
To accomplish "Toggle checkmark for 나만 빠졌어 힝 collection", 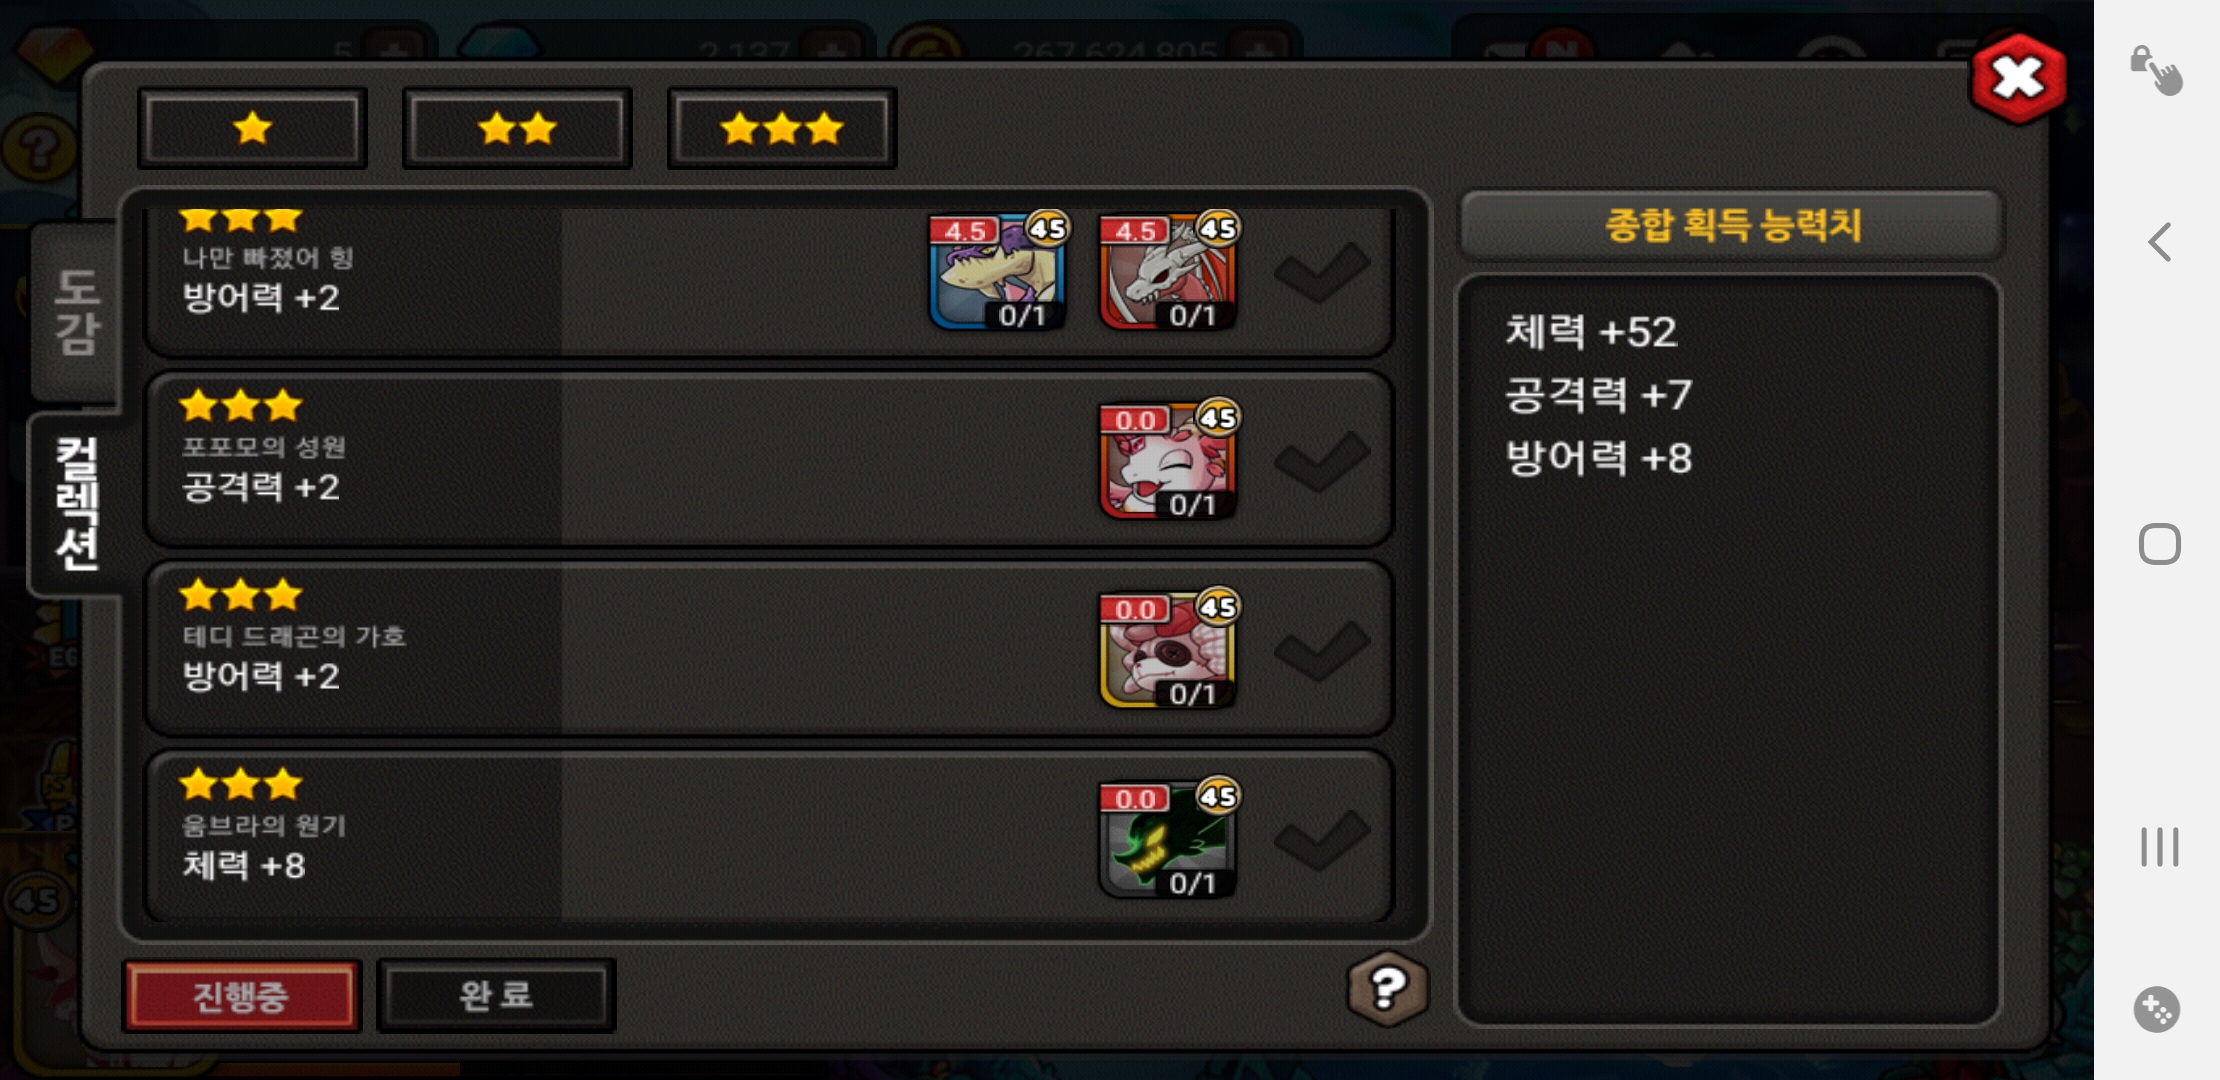I will (1321, 271).
